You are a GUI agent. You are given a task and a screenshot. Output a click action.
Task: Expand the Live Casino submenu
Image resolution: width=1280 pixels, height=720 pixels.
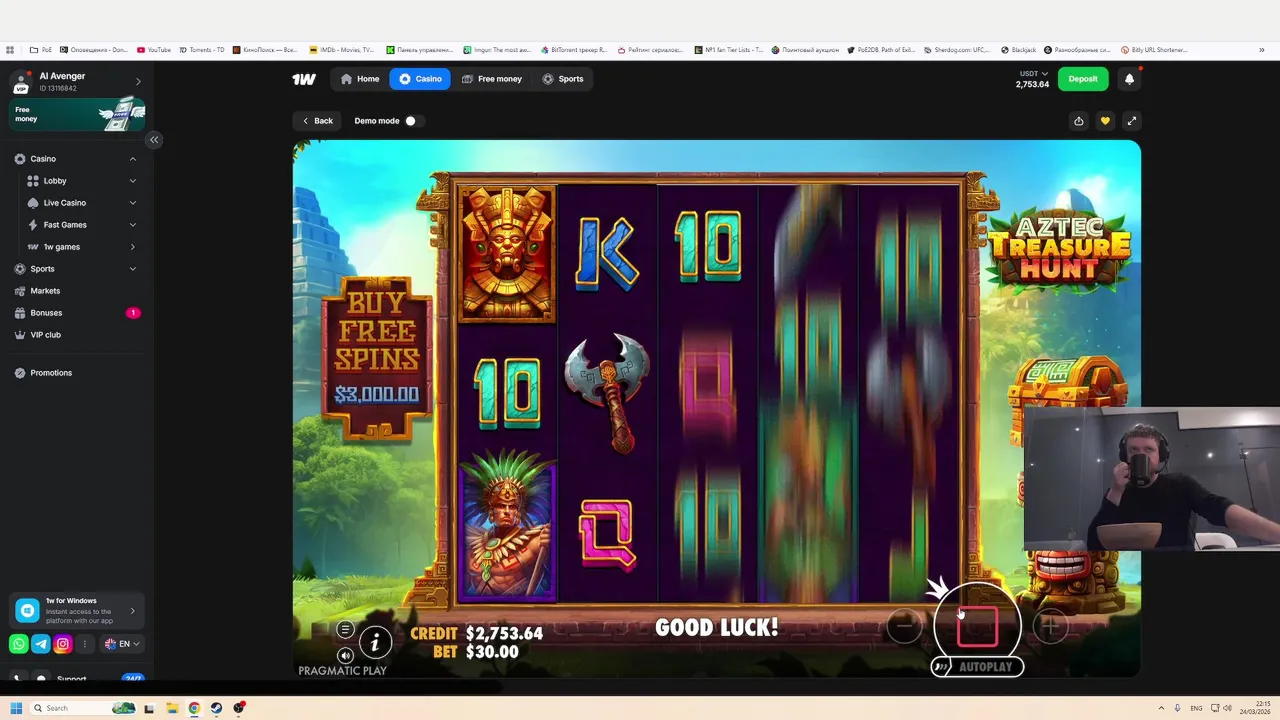pos(132,203)
